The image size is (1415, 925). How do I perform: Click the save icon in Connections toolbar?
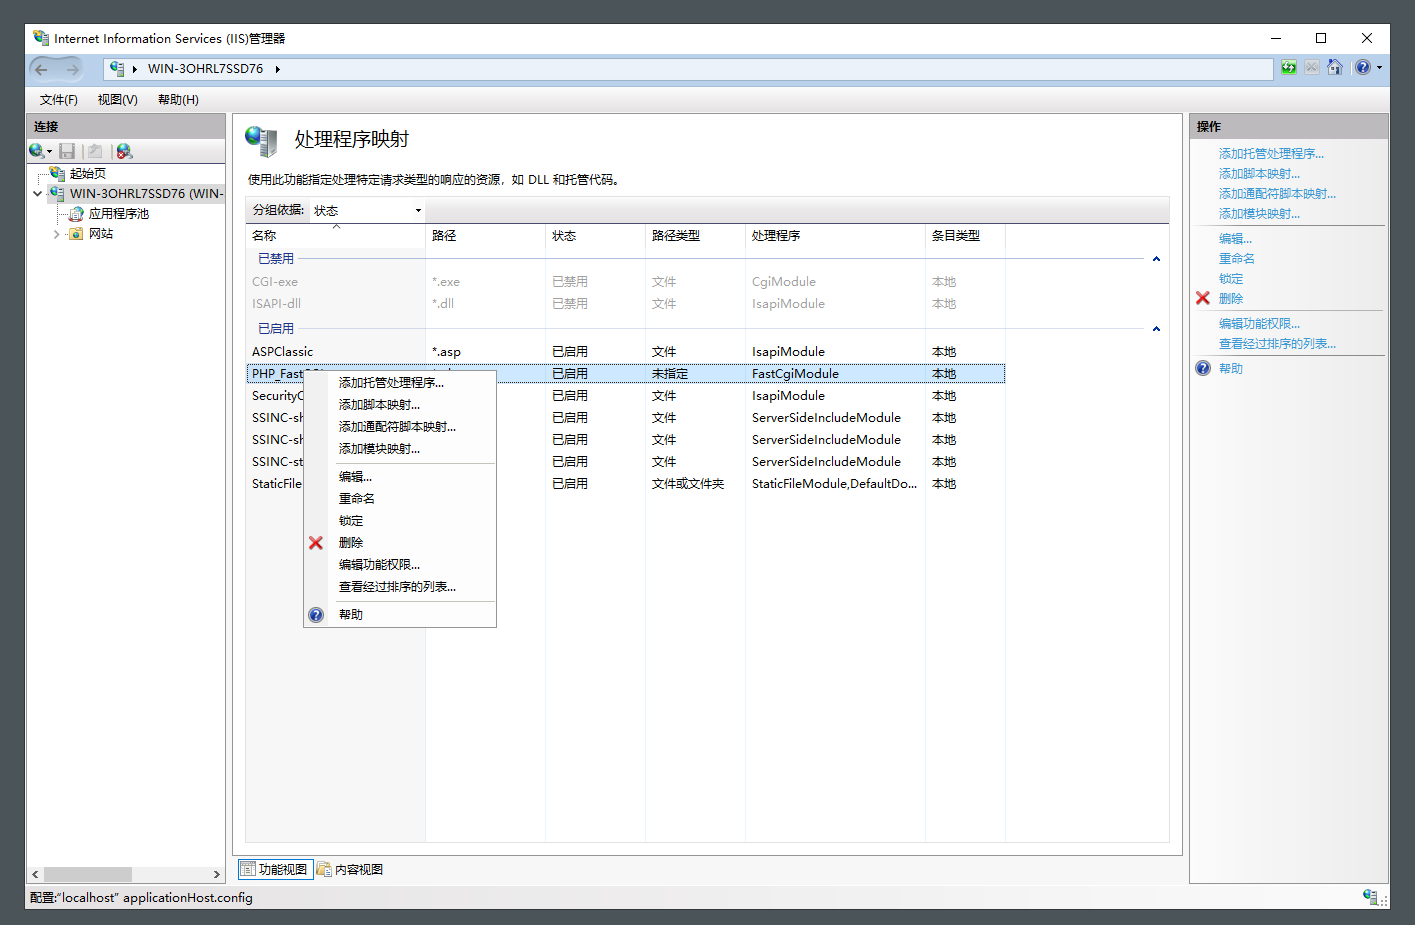pyautogui.click(x=67, y=151)
